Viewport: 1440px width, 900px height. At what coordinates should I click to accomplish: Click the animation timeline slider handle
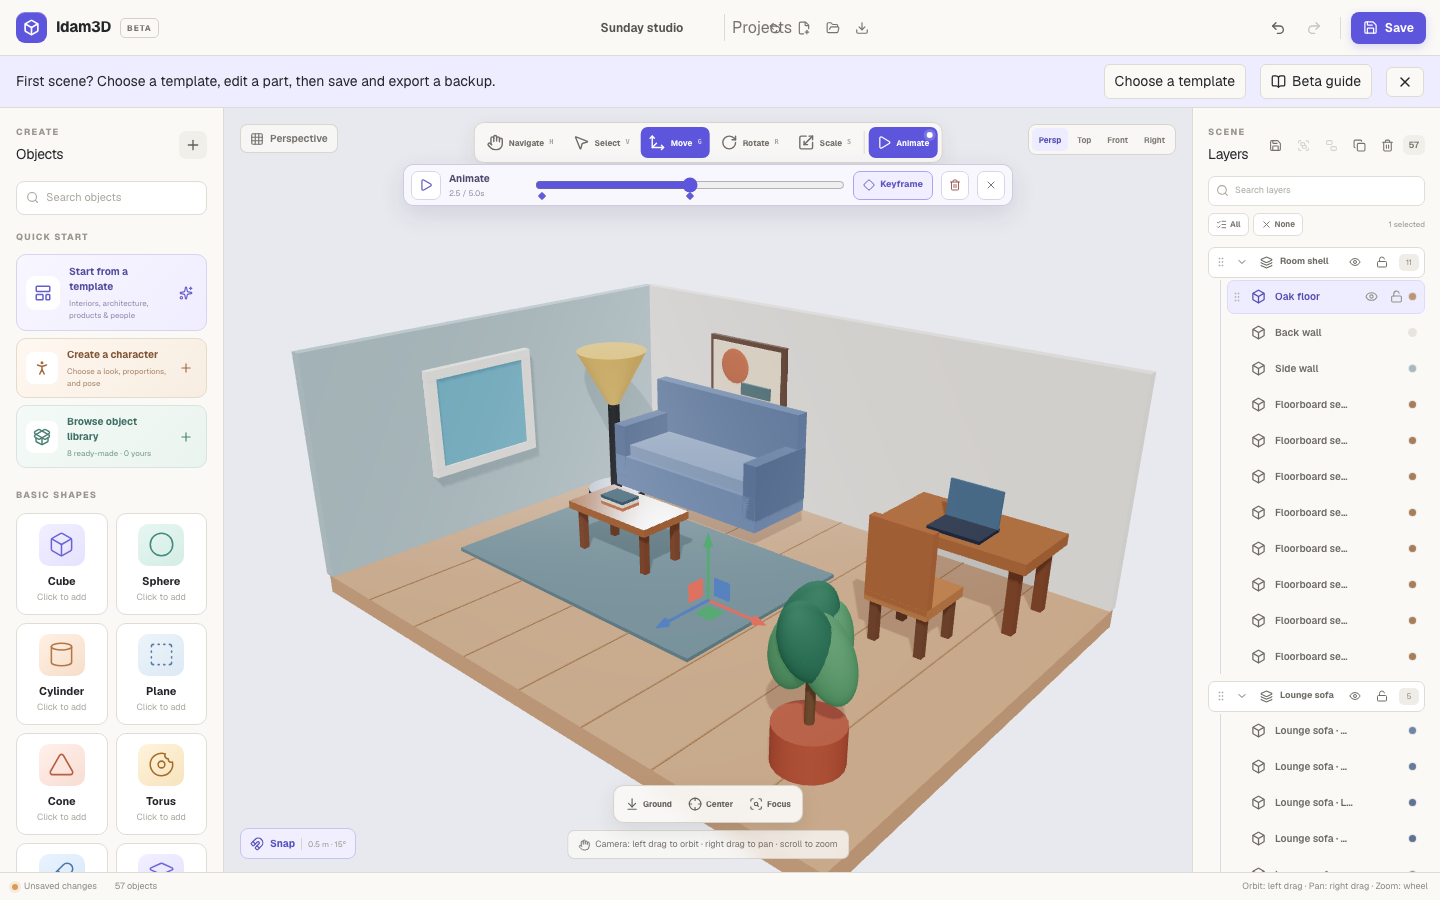pos(690,185)
